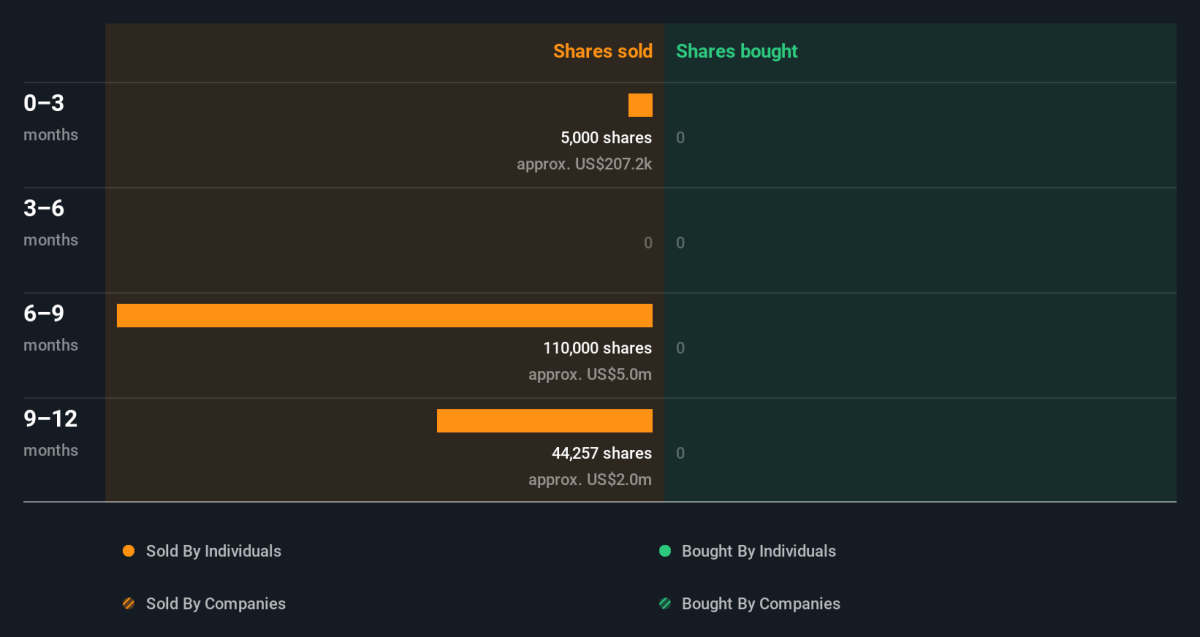This screenshot has height=637, width=1200.
Task: Select the 9–12 months row label
Action: click(51, 432)
